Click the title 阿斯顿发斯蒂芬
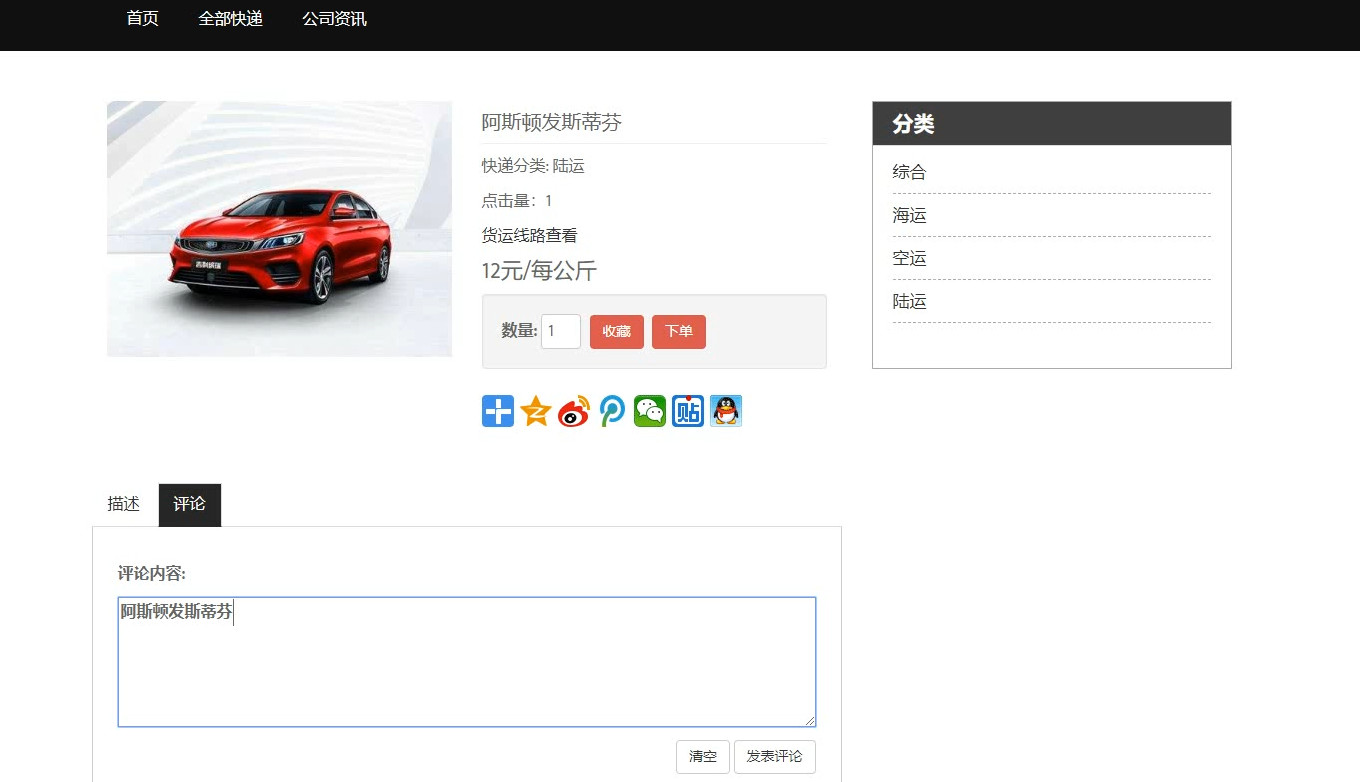This screenshot has height=782, width=1360. pyautogui.click(x=552, y=123)
